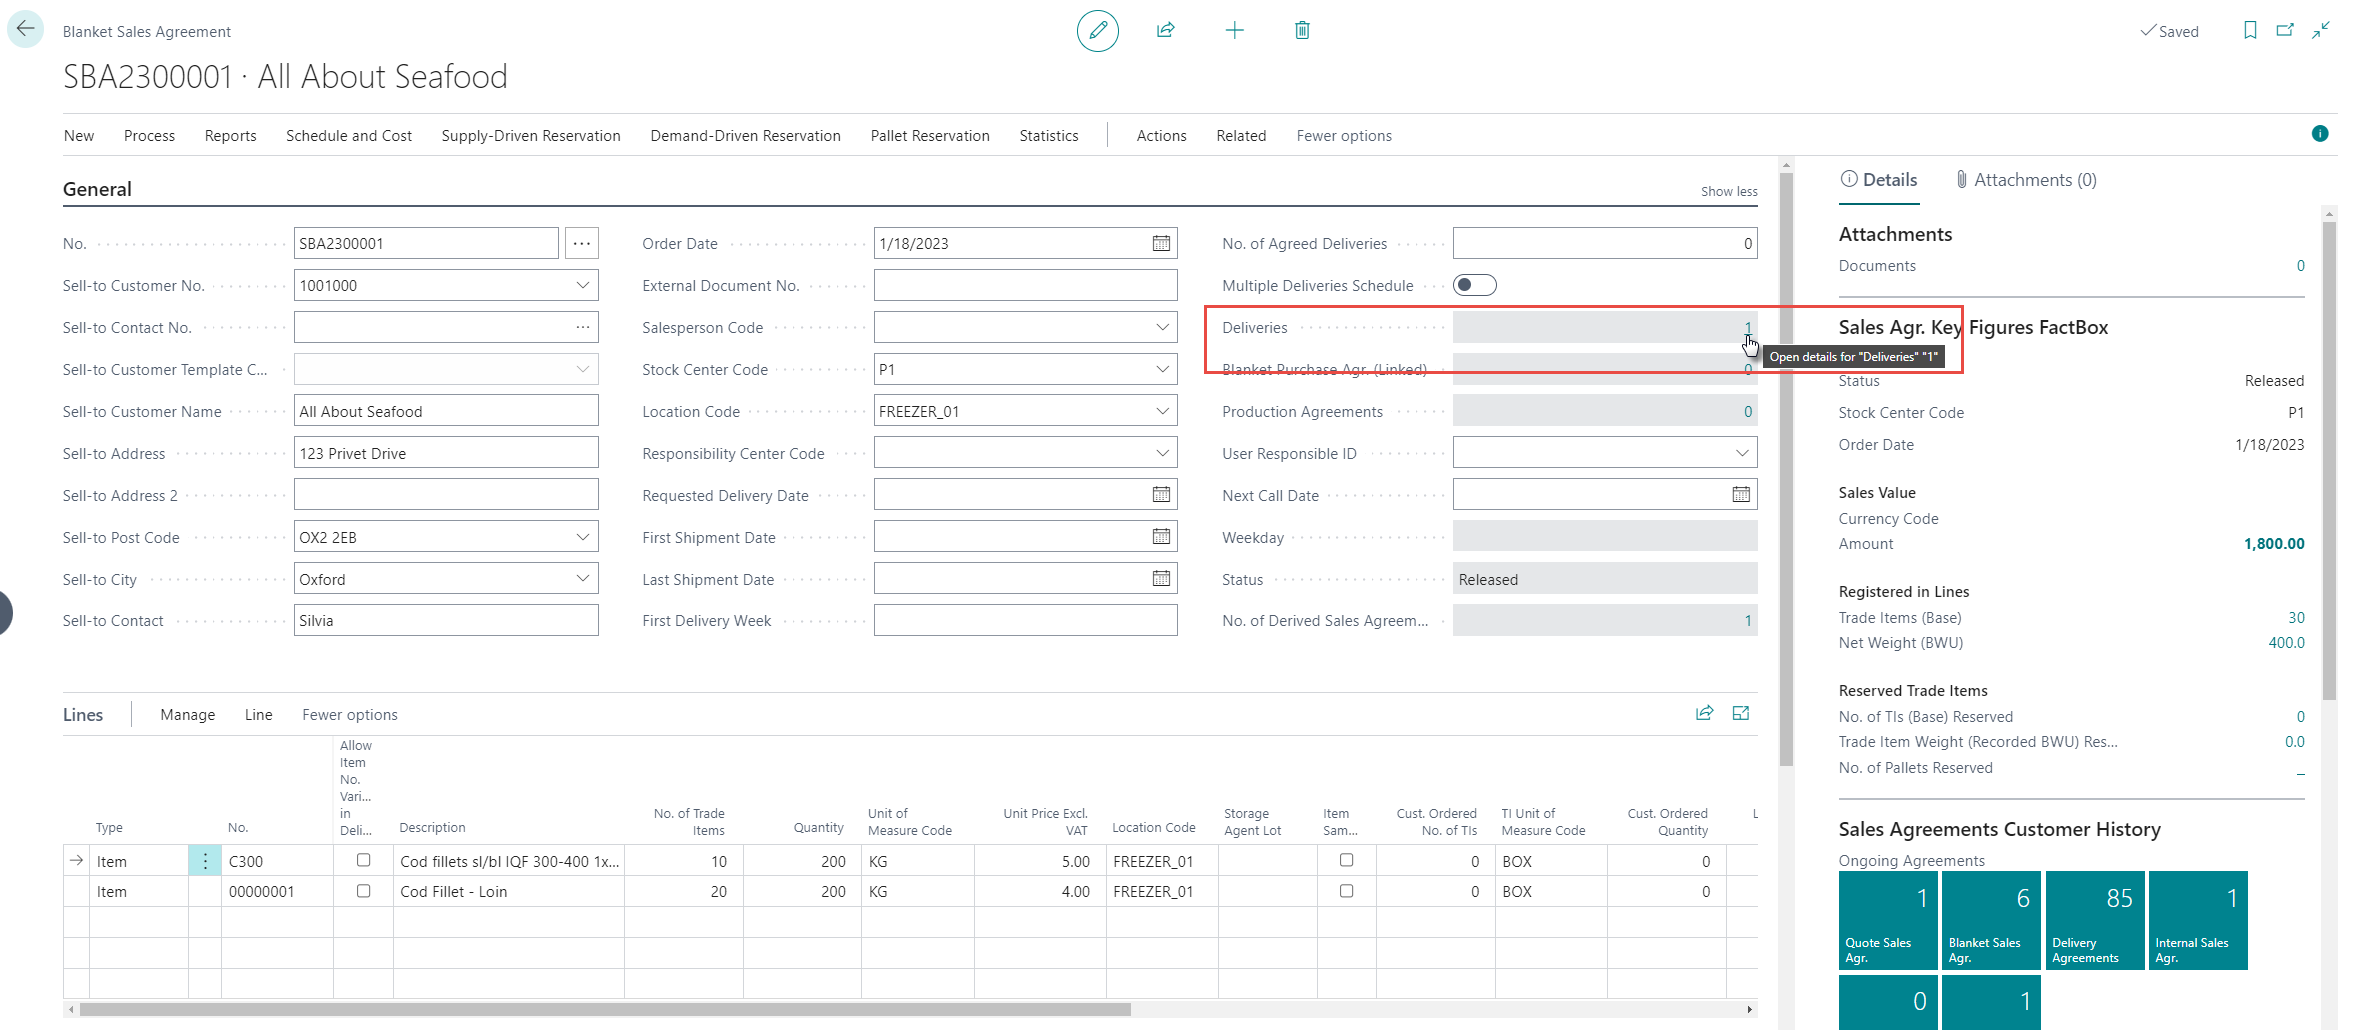2376x1030 pixels.
Task: Toggle Multiple Deliveries Schedule switch
Action: (x=1475, y=285)
